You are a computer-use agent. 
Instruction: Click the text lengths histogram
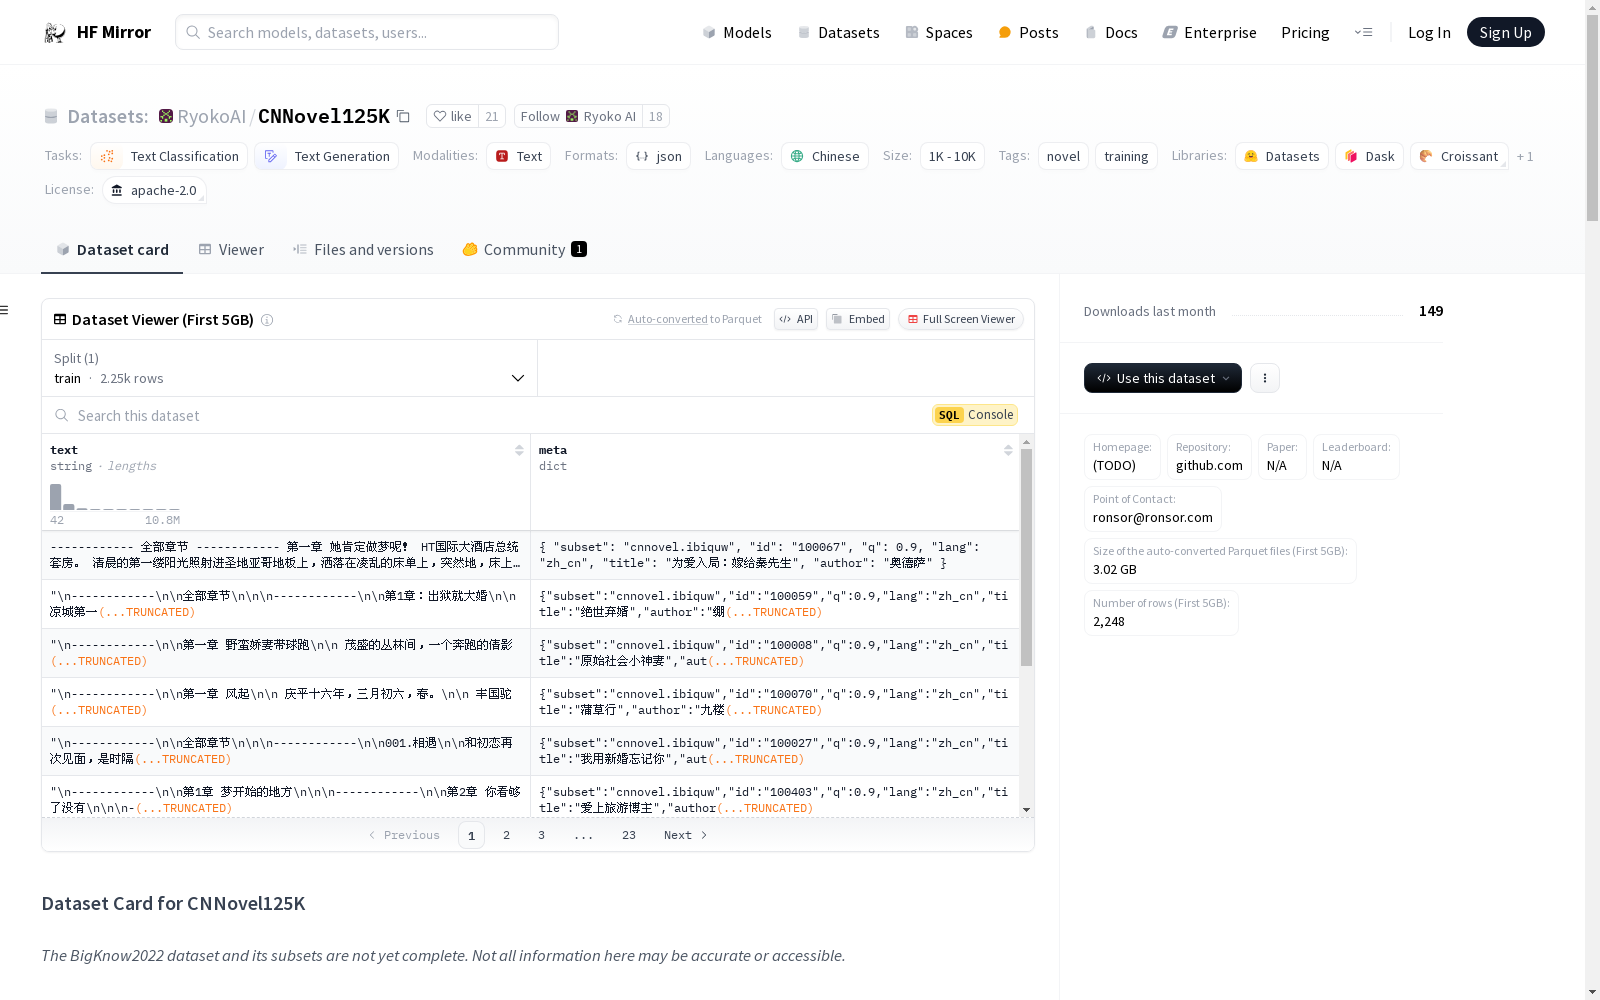pos(115,497)
